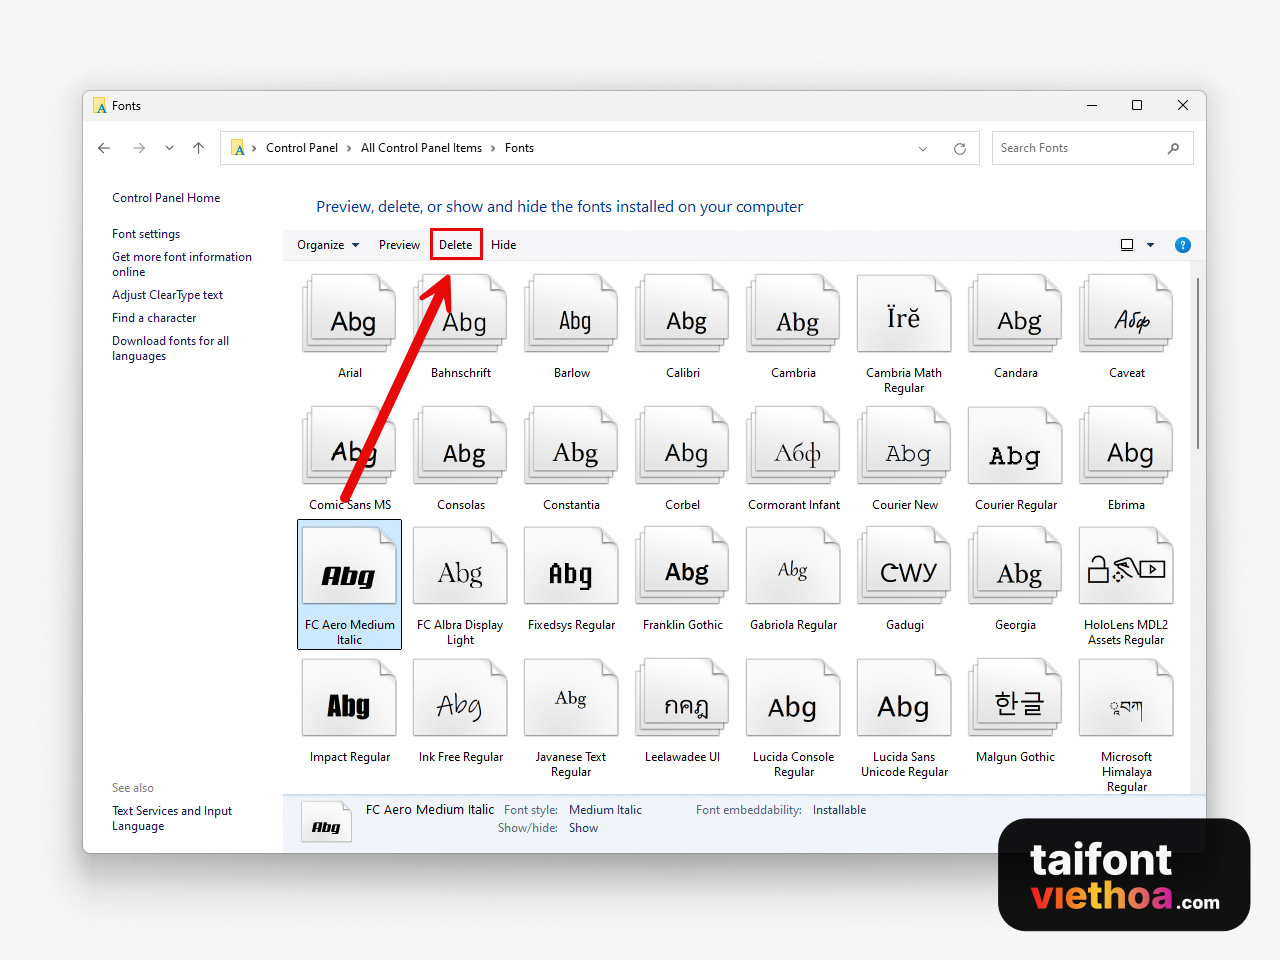Expand the address bar history dropdown
1280x960 pixels.
click(922, 148)
